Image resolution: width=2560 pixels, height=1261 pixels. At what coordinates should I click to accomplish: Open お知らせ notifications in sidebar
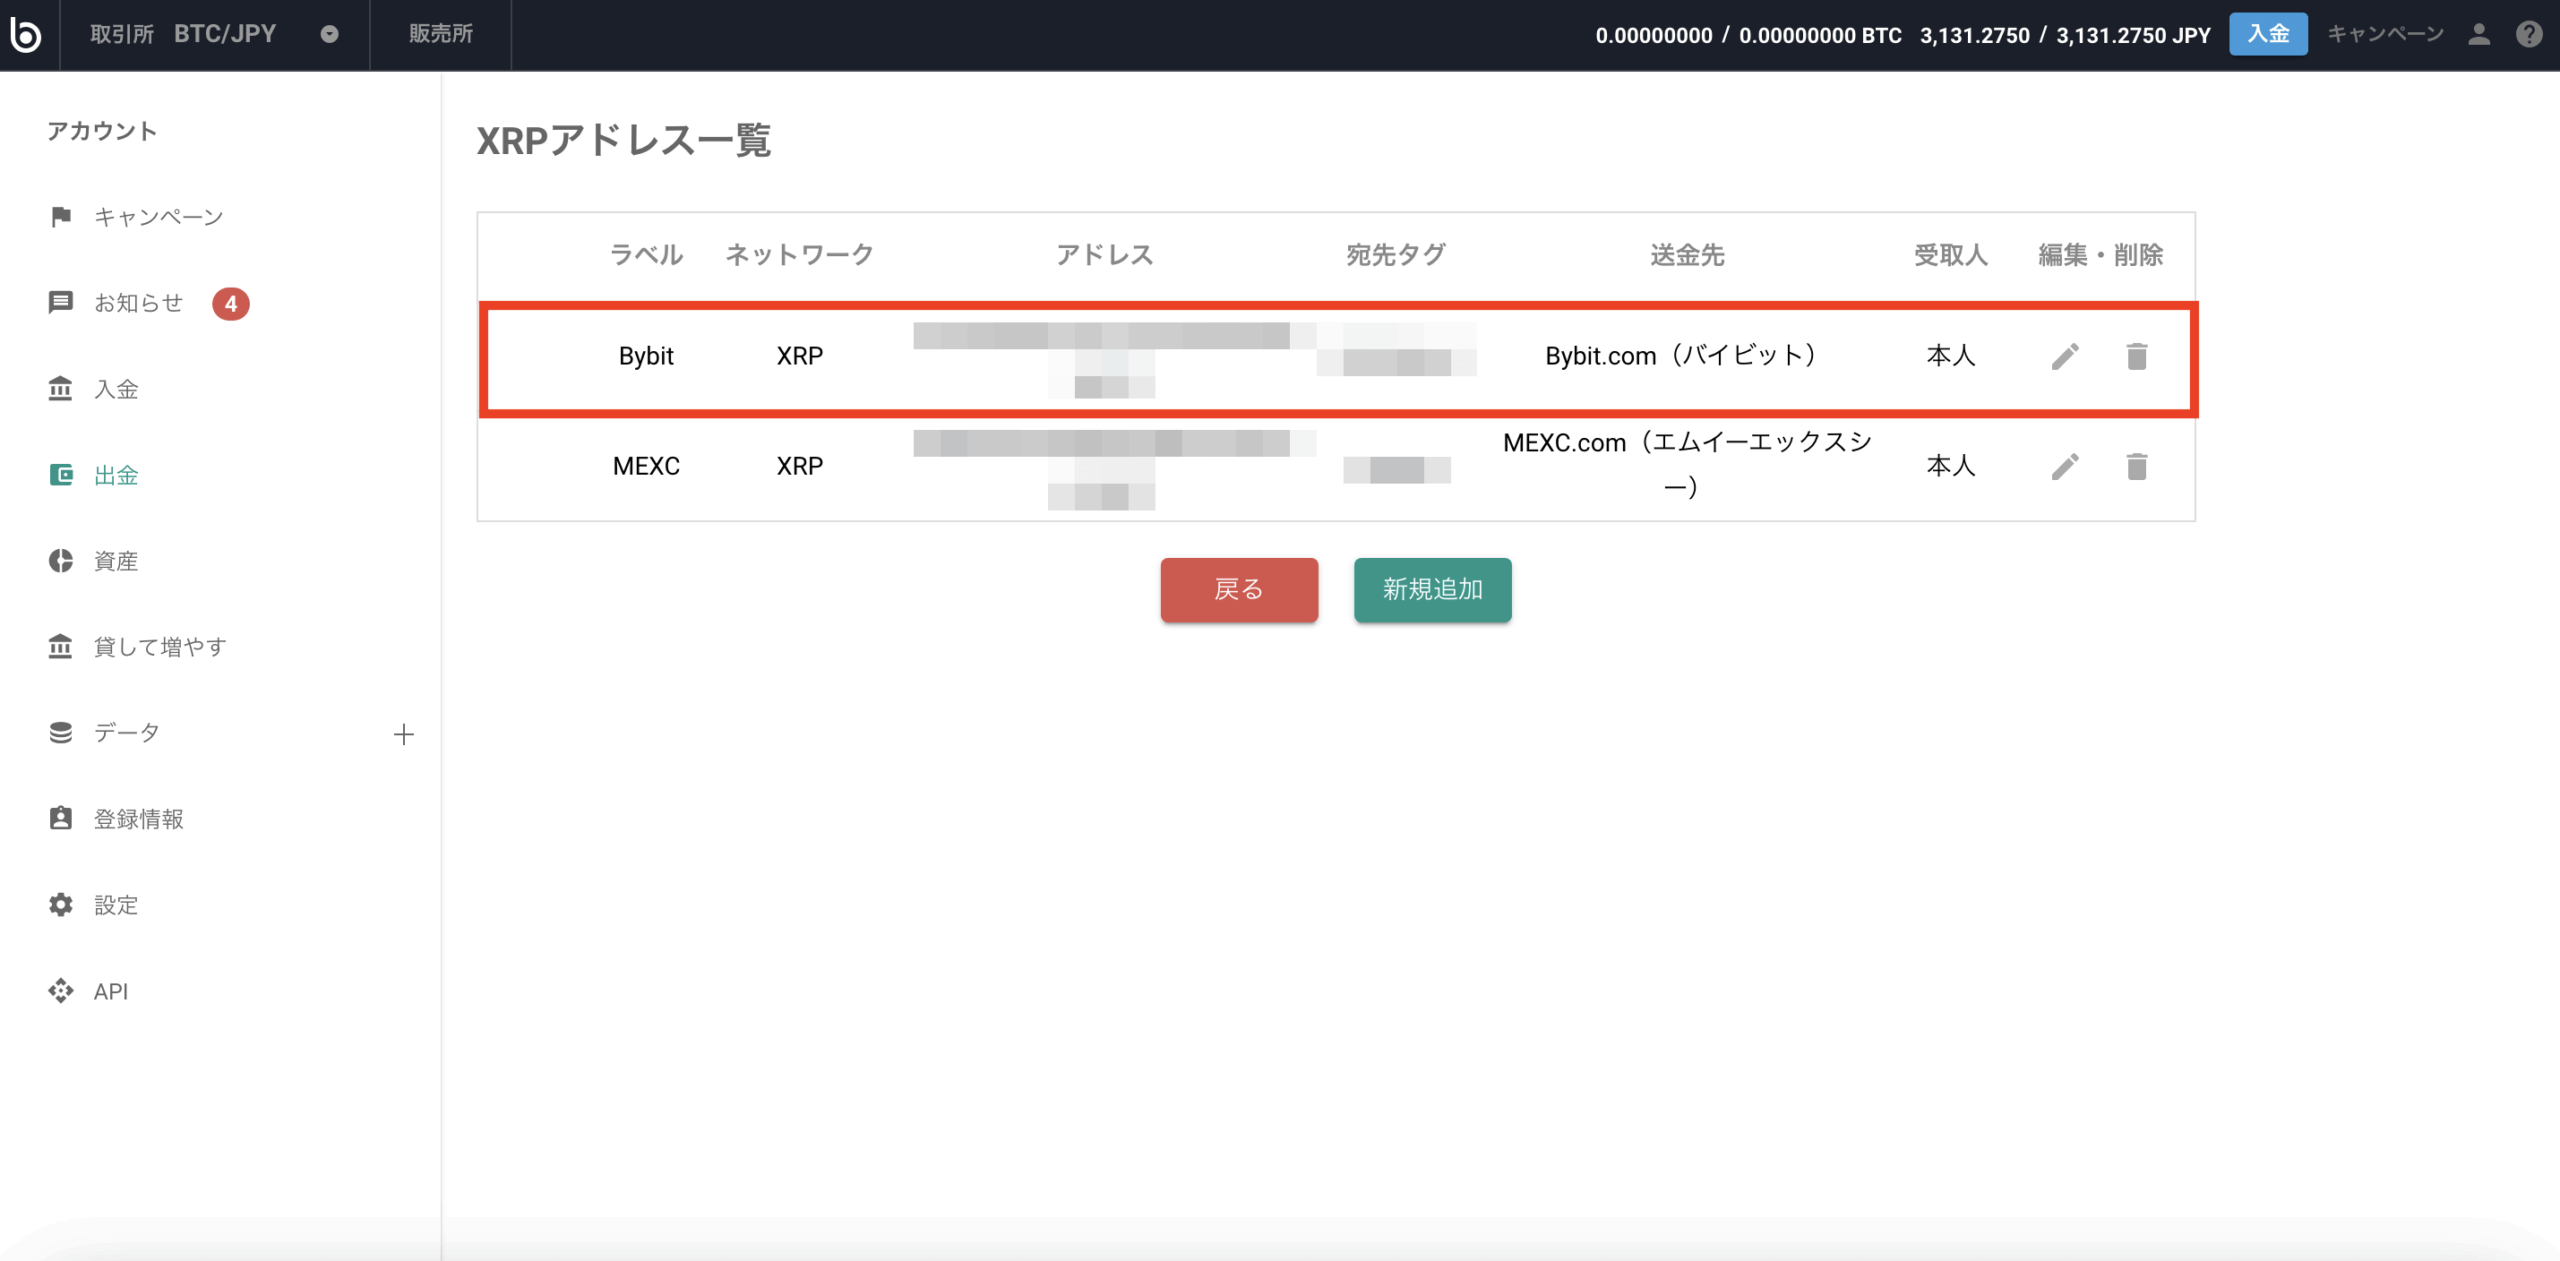click(x=138, y=303)
